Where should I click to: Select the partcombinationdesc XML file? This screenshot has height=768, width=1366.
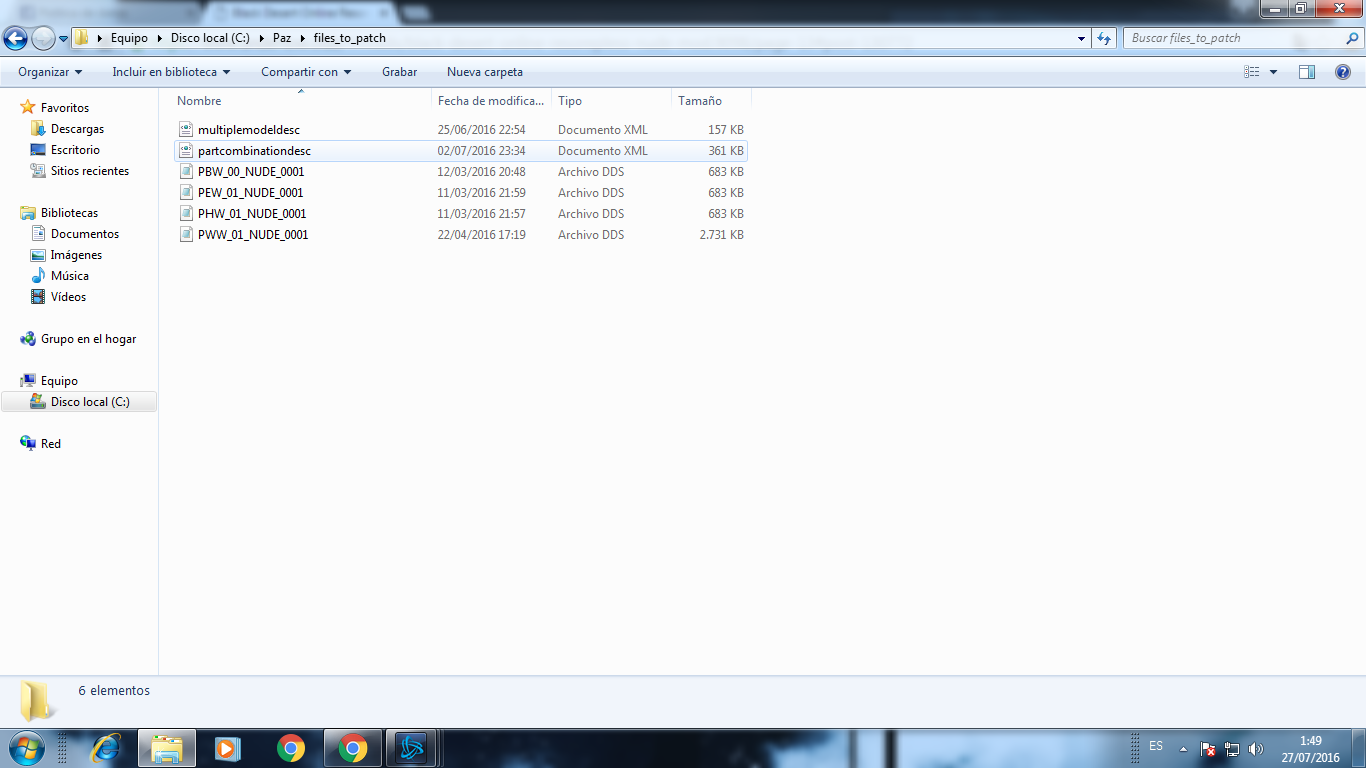pos(254,151)
